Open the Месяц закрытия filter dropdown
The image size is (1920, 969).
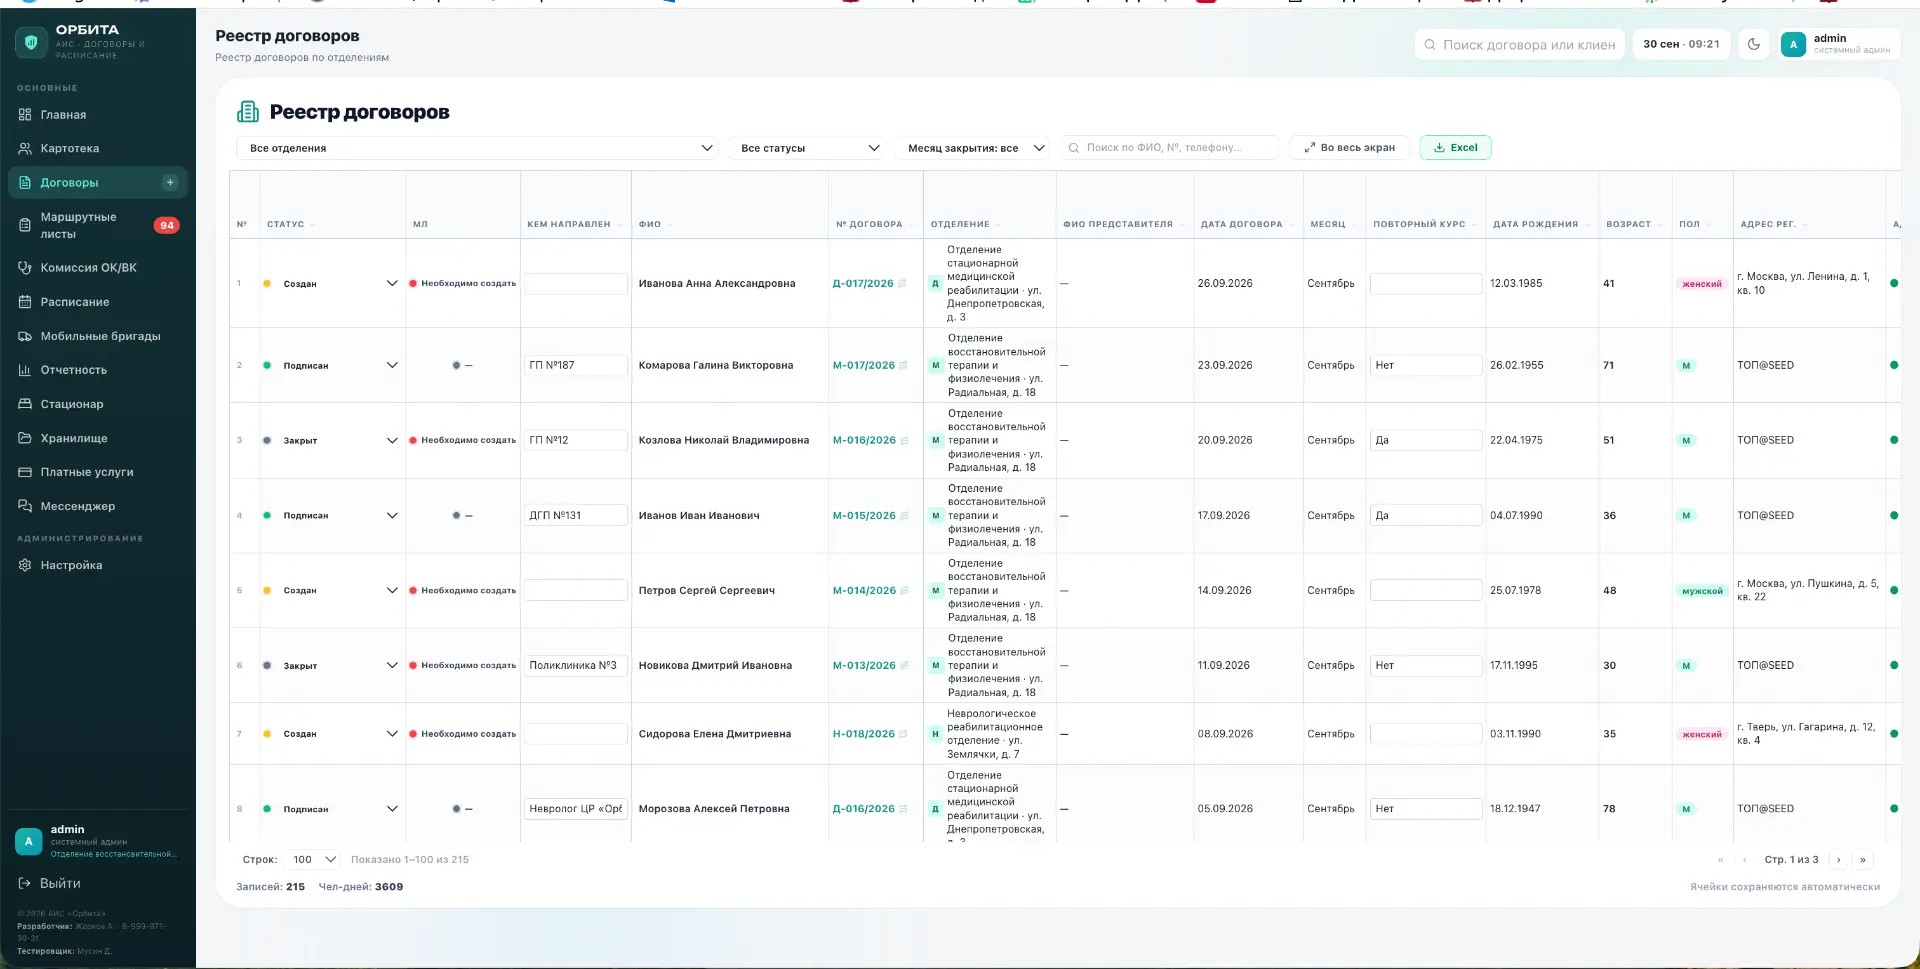tap(974, 148)
